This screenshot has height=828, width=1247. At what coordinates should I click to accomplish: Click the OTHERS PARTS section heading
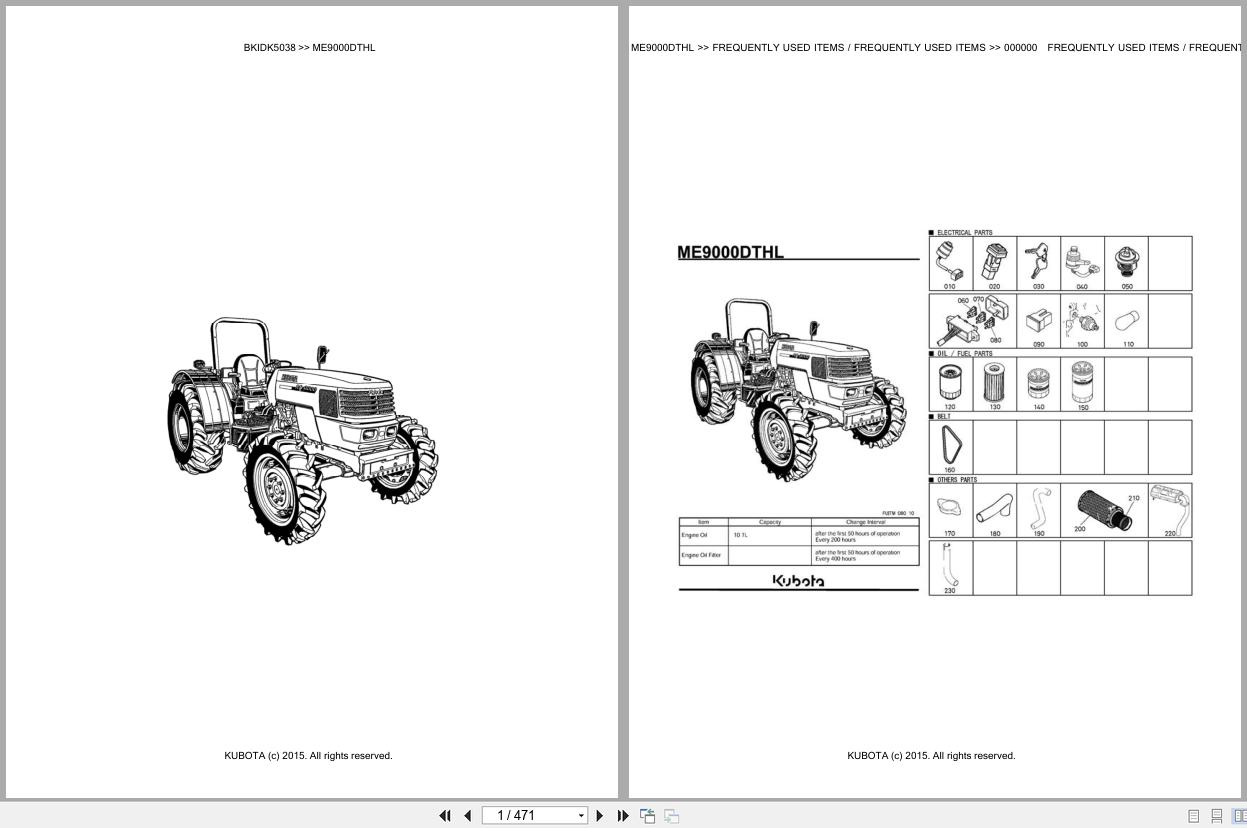tap(957, 480)
